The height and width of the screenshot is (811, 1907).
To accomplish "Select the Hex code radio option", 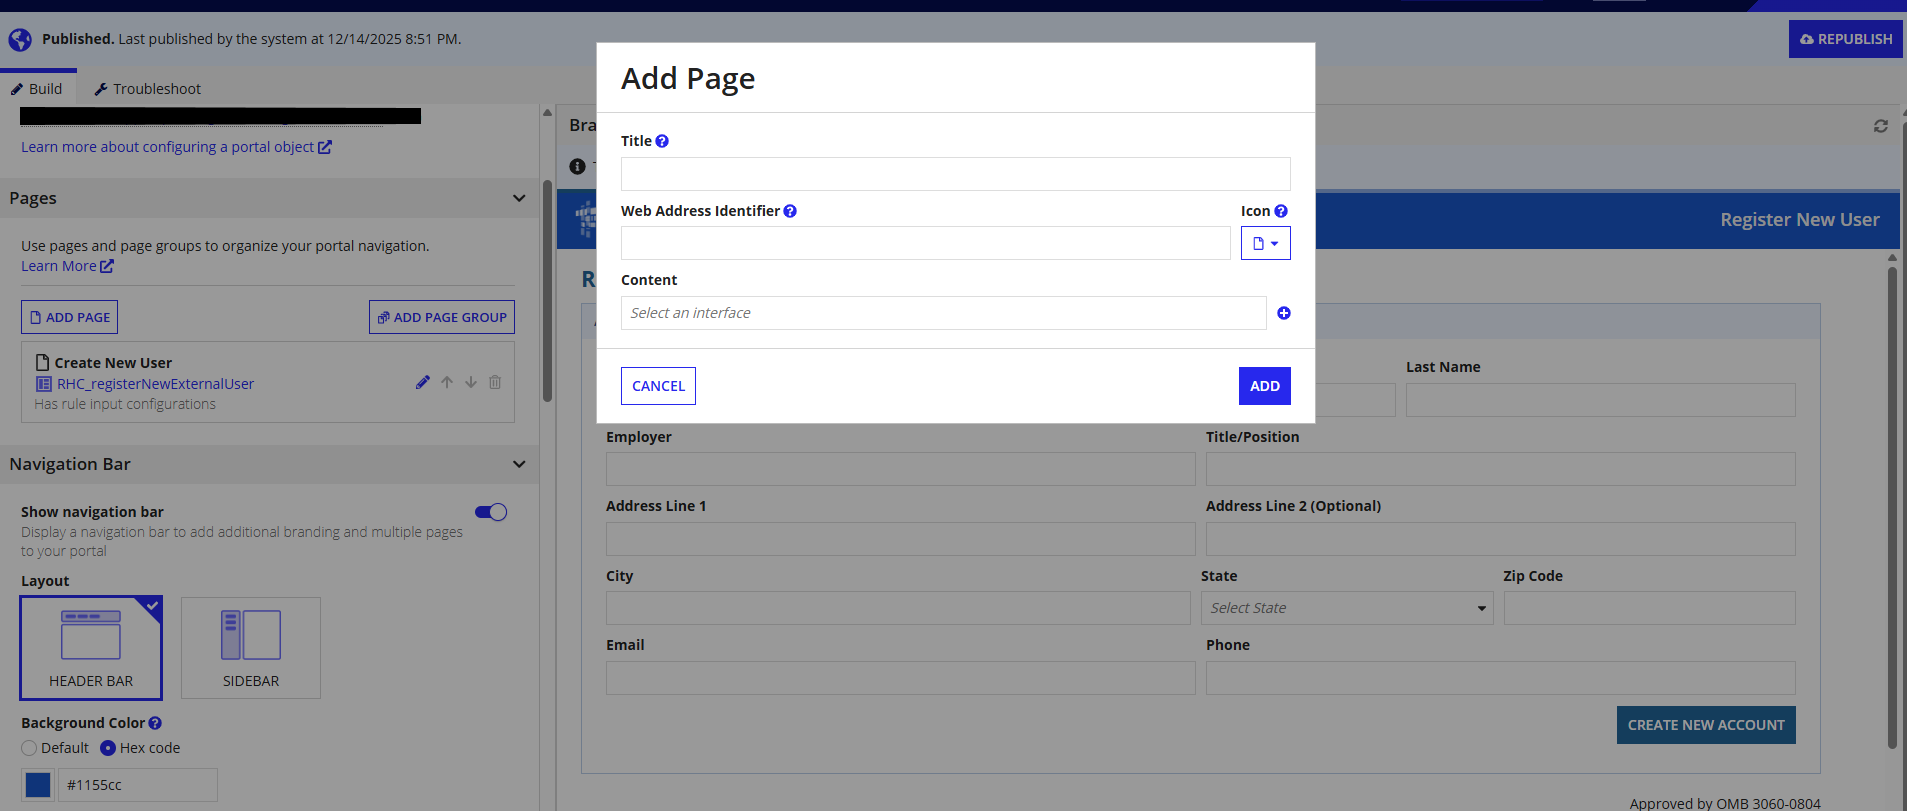I will click(108, 748).
